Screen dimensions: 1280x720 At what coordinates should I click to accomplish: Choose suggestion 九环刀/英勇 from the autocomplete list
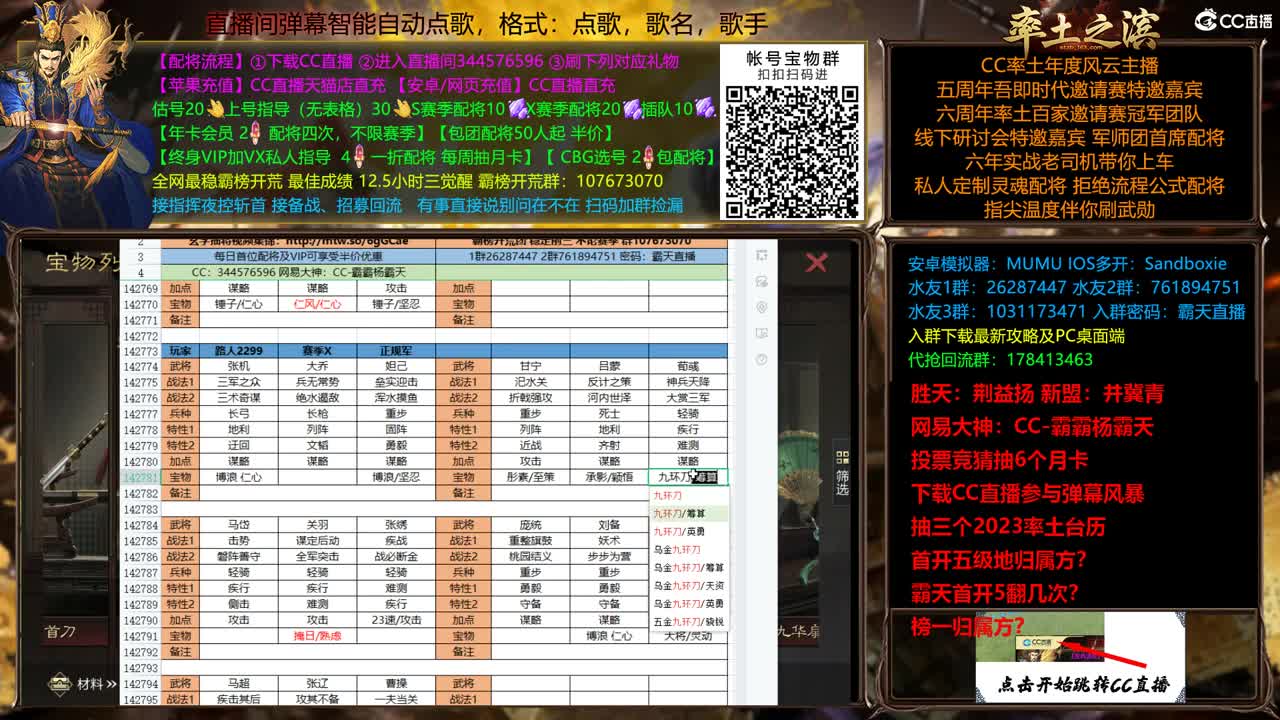tap(689, 531)
